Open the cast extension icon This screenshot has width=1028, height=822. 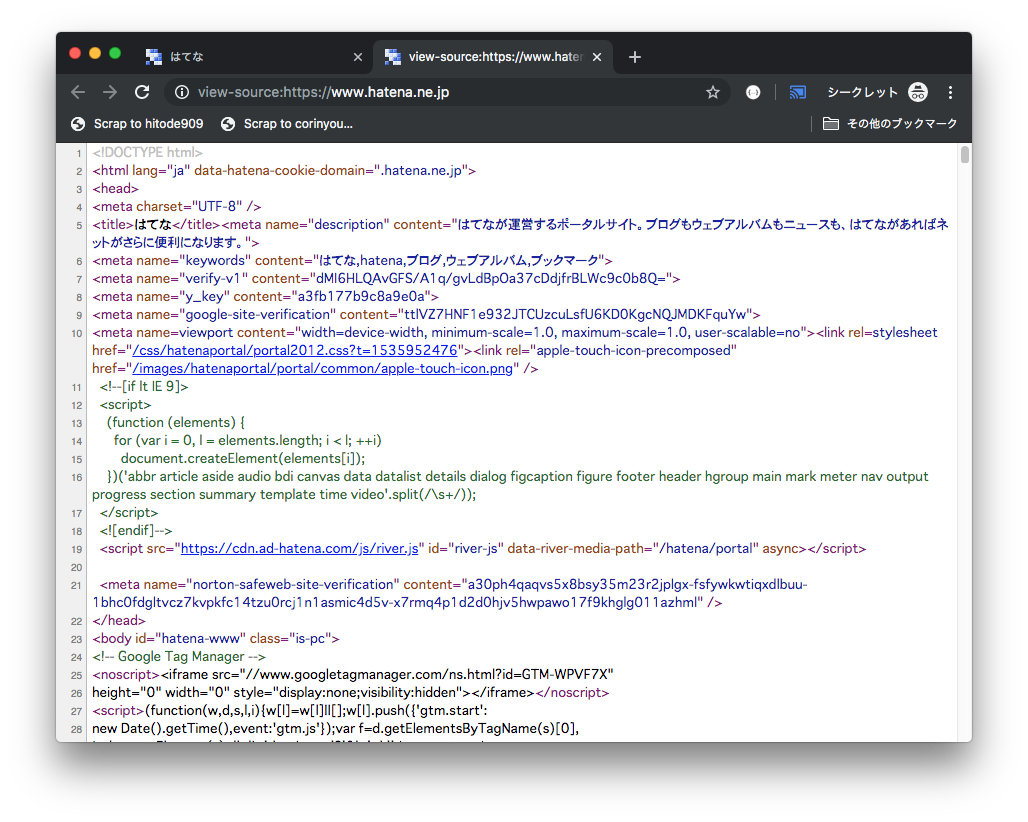click(x=798, y=92)
